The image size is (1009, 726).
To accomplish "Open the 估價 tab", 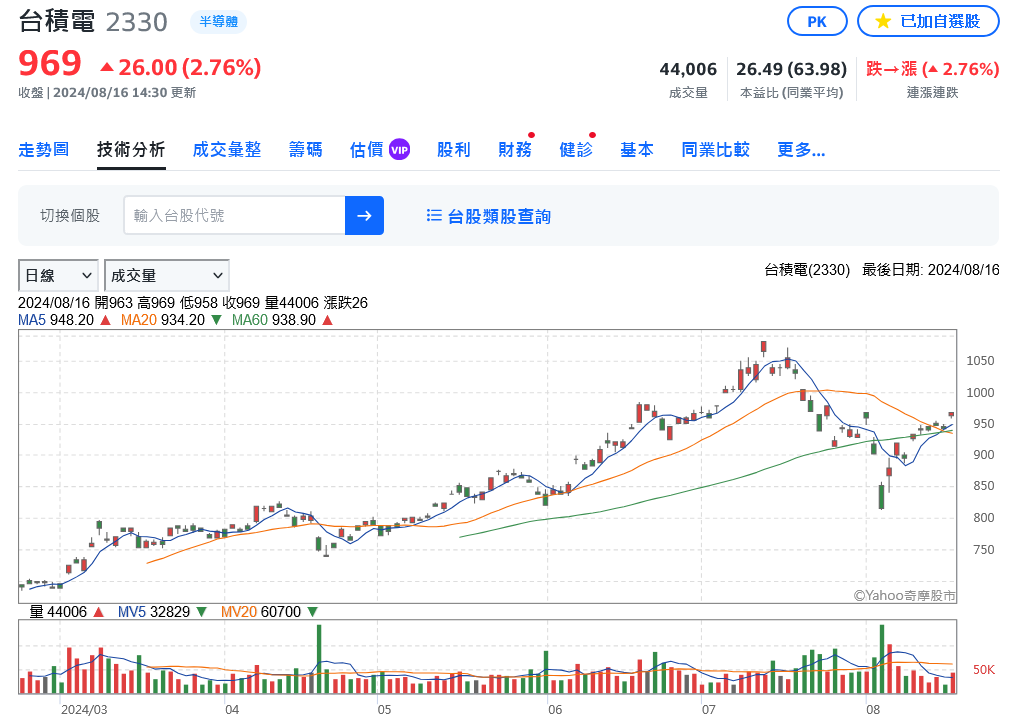I will click(367, 149).
